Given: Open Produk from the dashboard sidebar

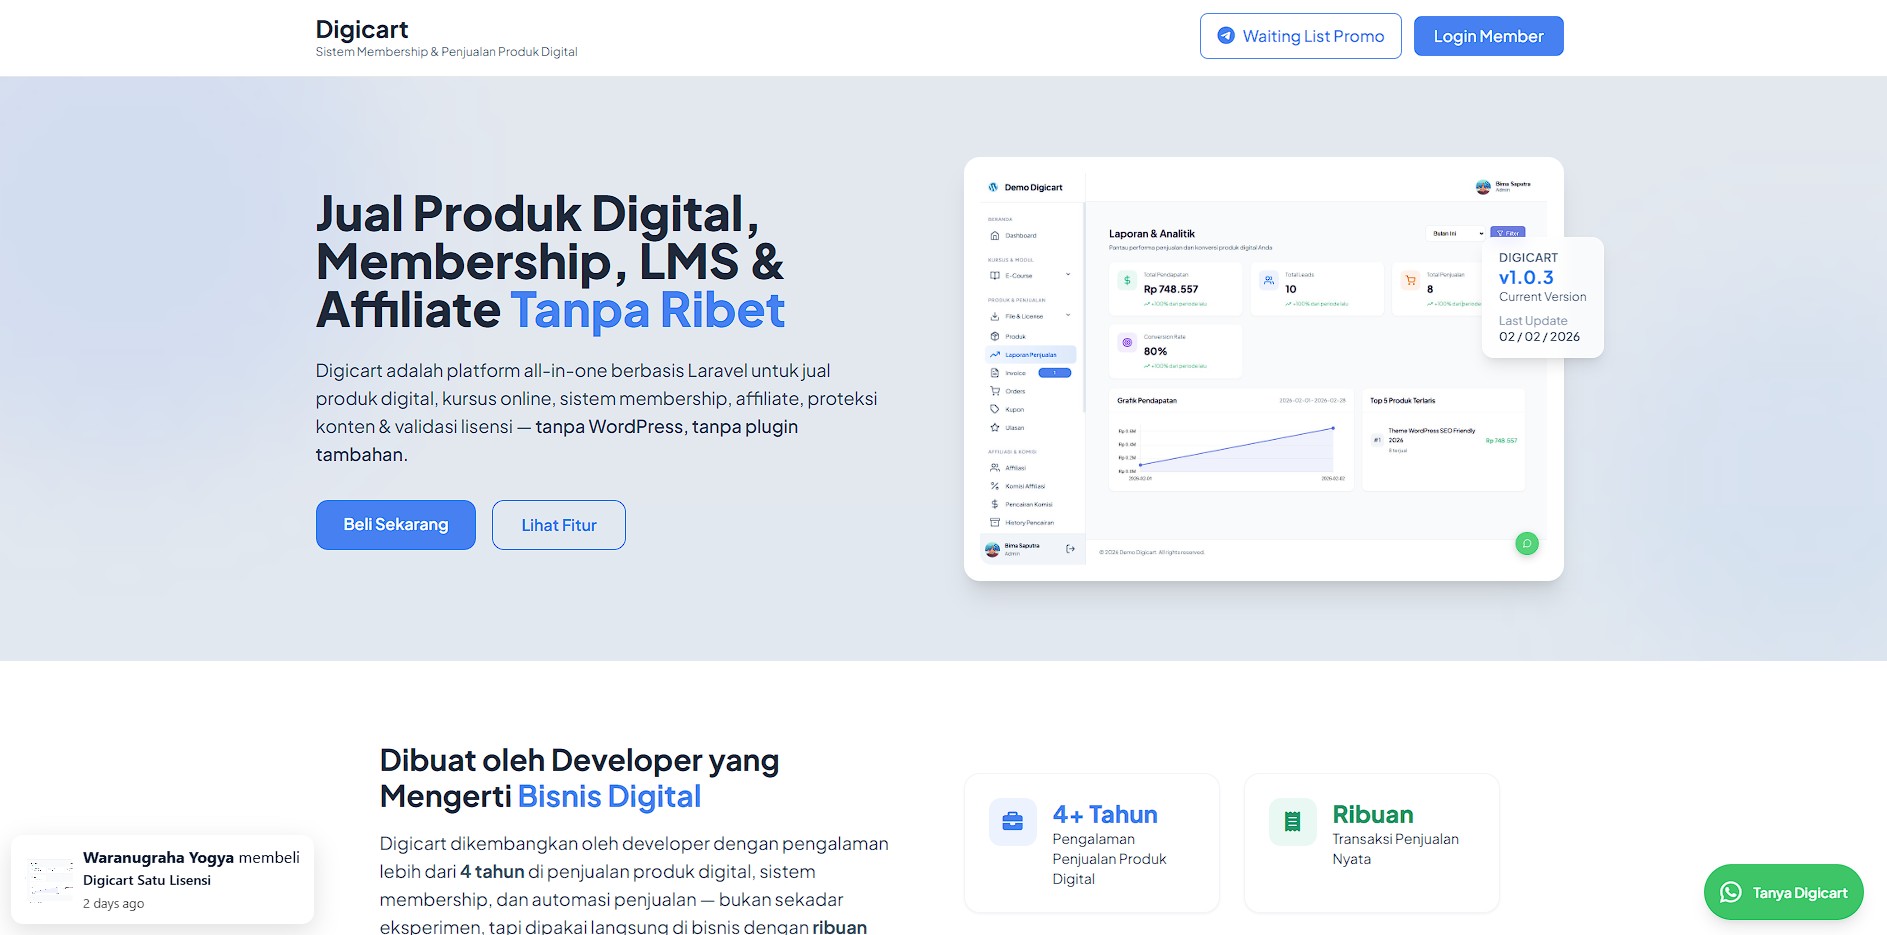Looking at the screenshot, I should pos(1015,336).
